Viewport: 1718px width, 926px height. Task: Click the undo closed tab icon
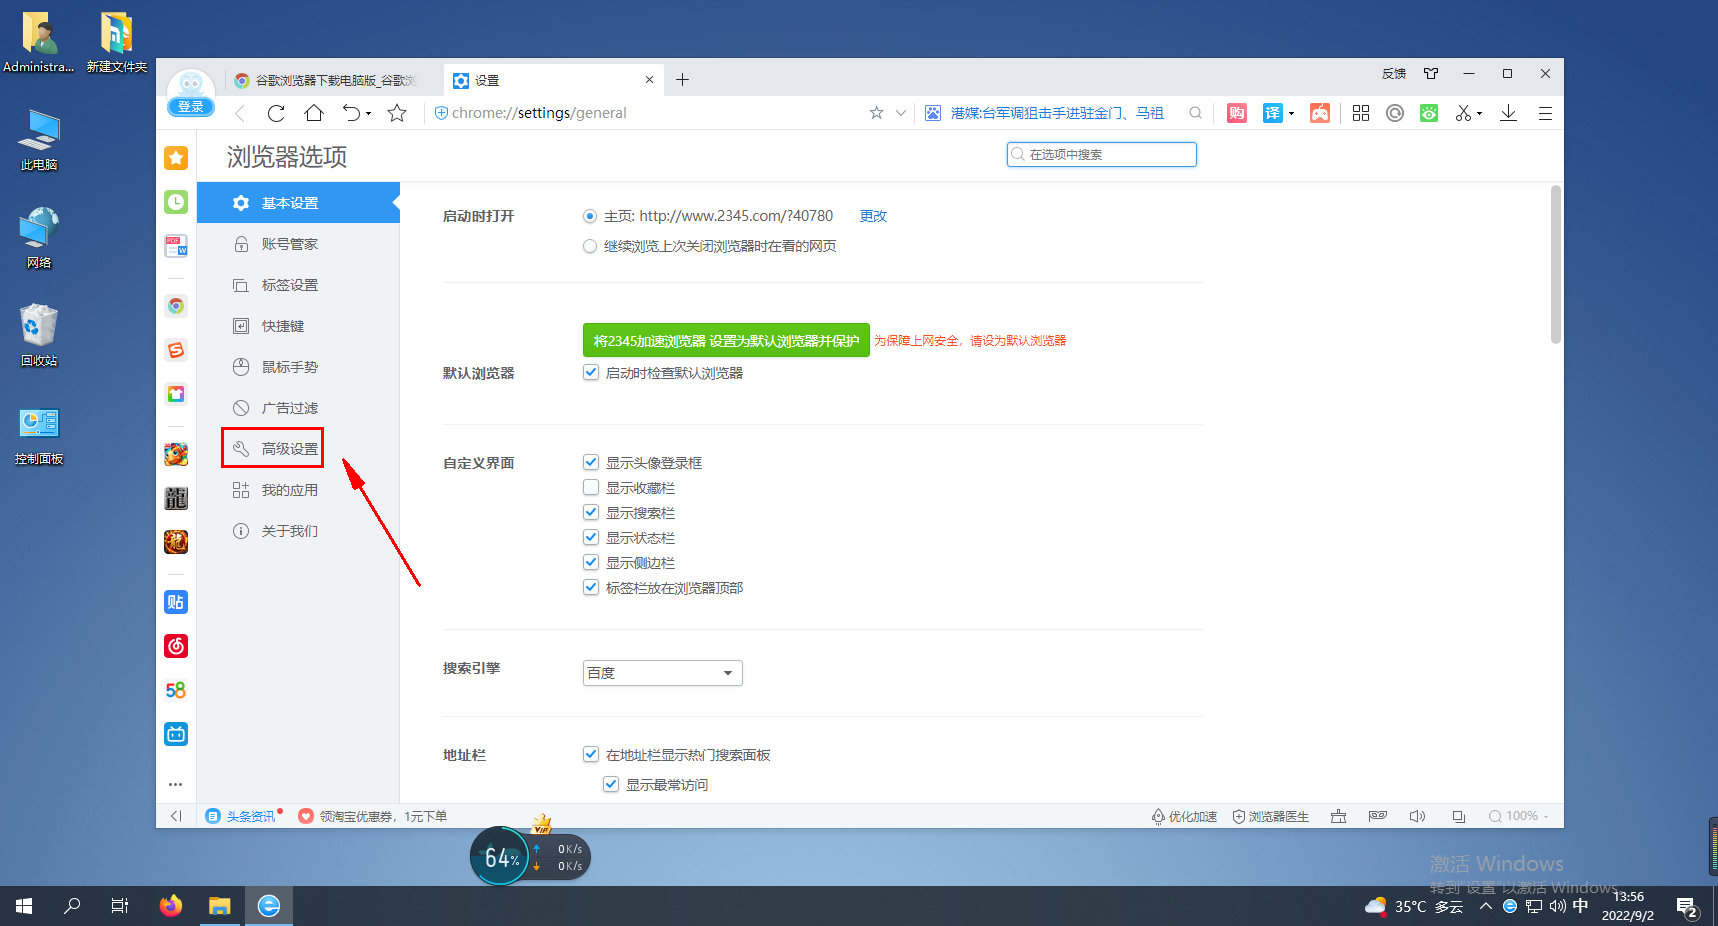tap(351, 113)
